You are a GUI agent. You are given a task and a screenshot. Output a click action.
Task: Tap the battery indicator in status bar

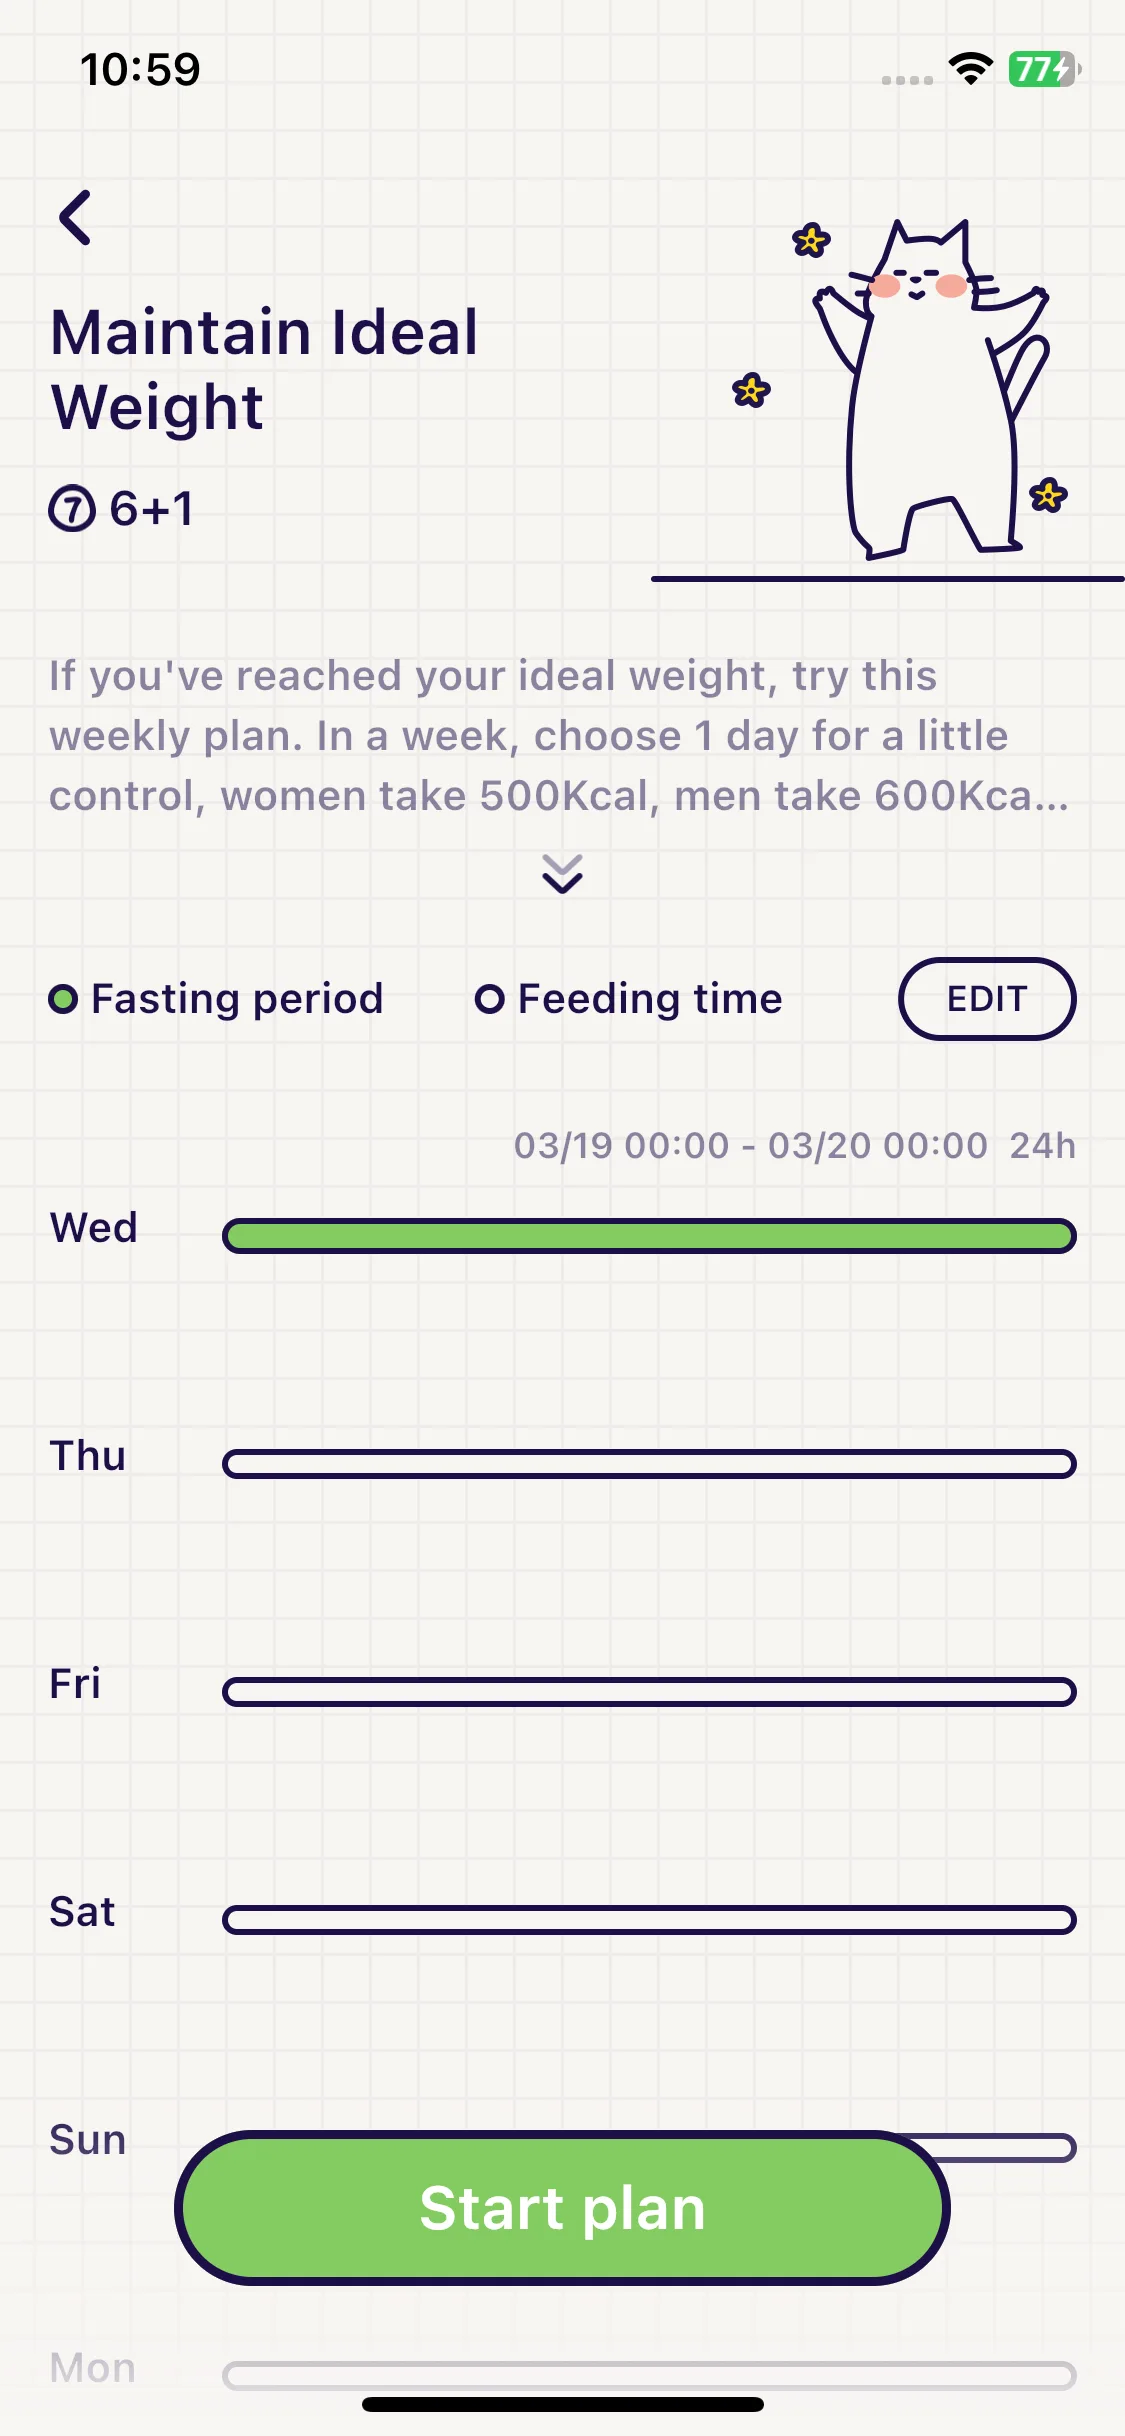click(x=1044, y=69)
